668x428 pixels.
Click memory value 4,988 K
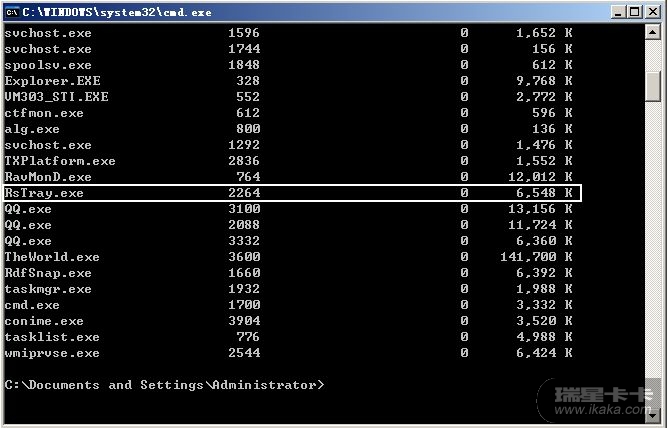[x=544, y=337]
